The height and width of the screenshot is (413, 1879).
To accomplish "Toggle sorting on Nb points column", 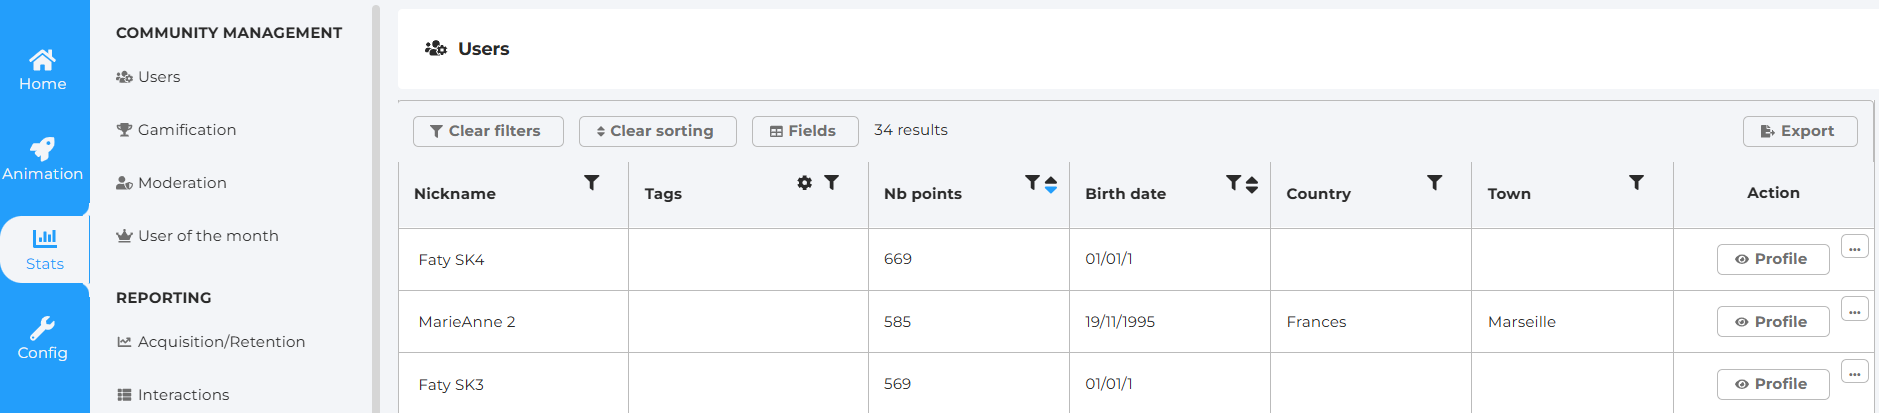I will (x=1051, y=185).
